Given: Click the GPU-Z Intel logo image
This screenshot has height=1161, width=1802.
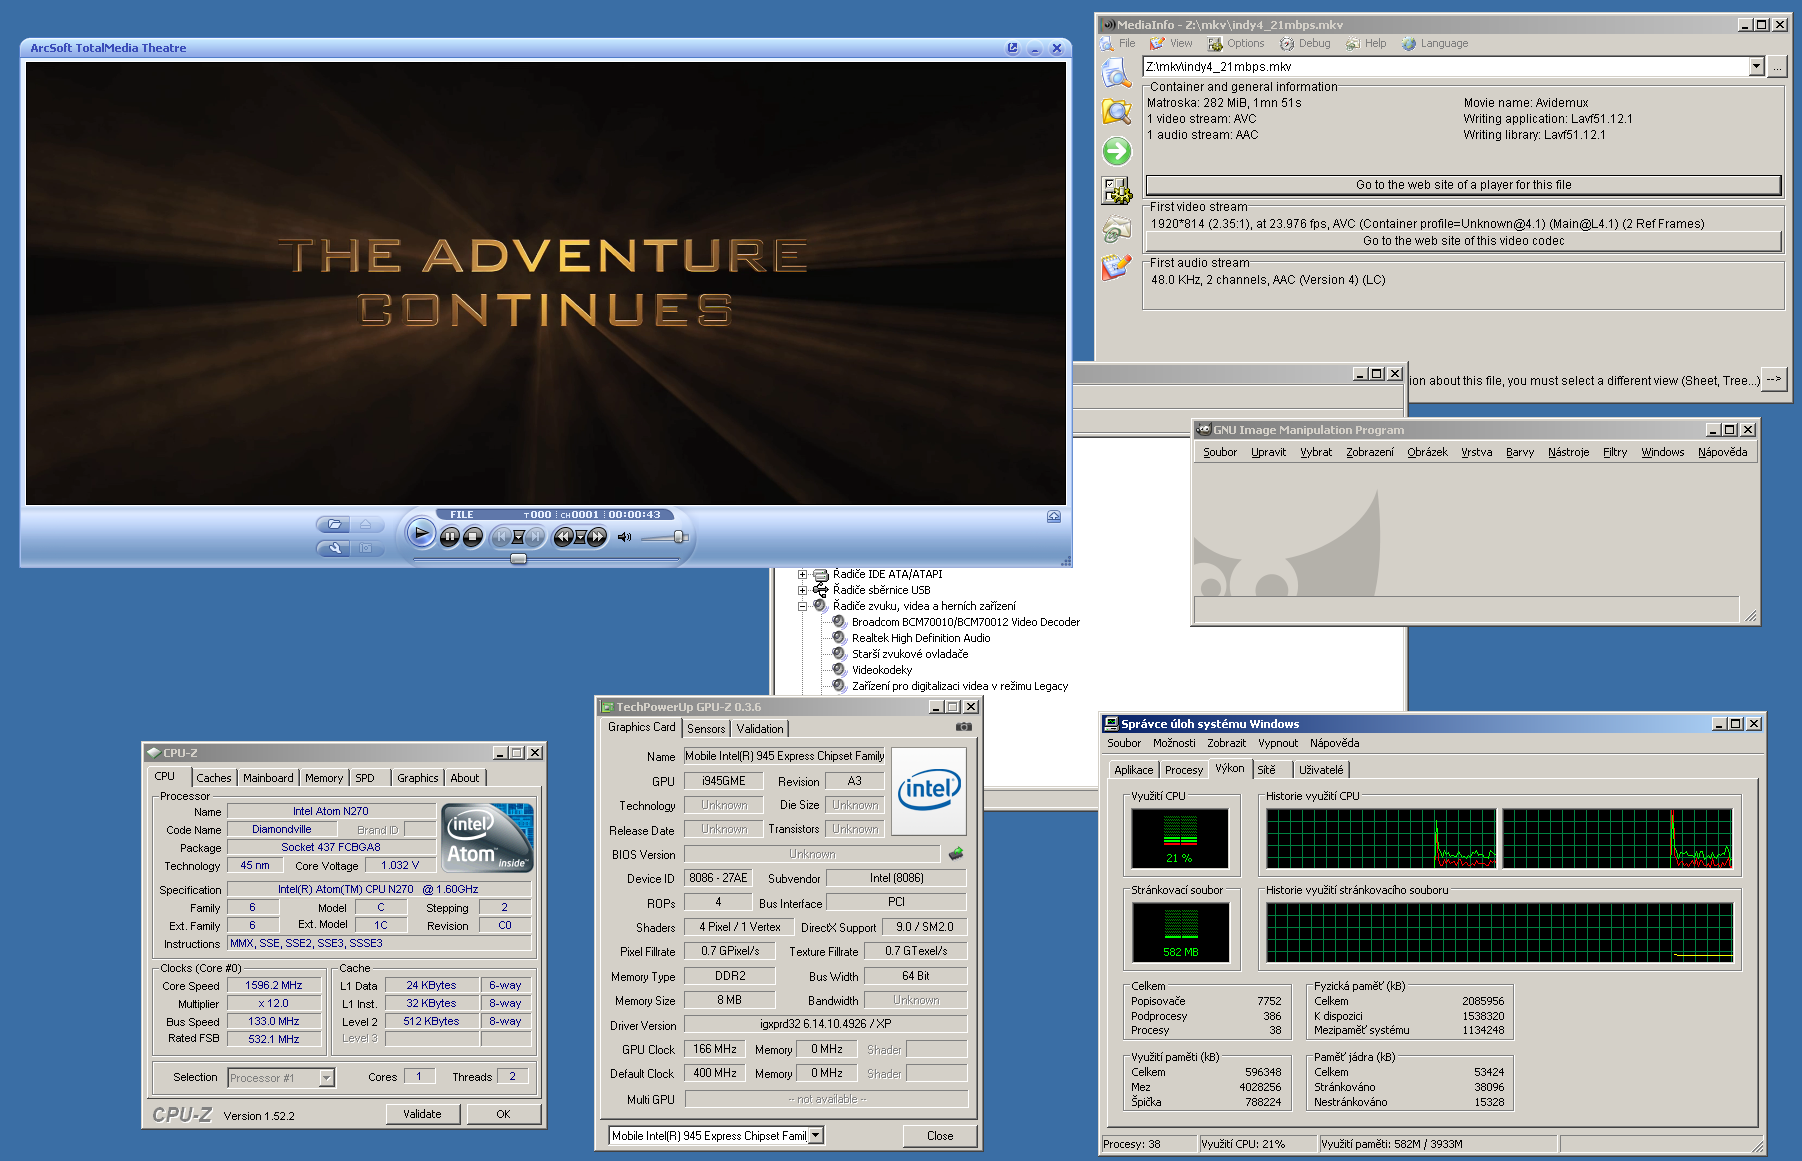Looking at the screenshot, I should (x=929, y=791).
